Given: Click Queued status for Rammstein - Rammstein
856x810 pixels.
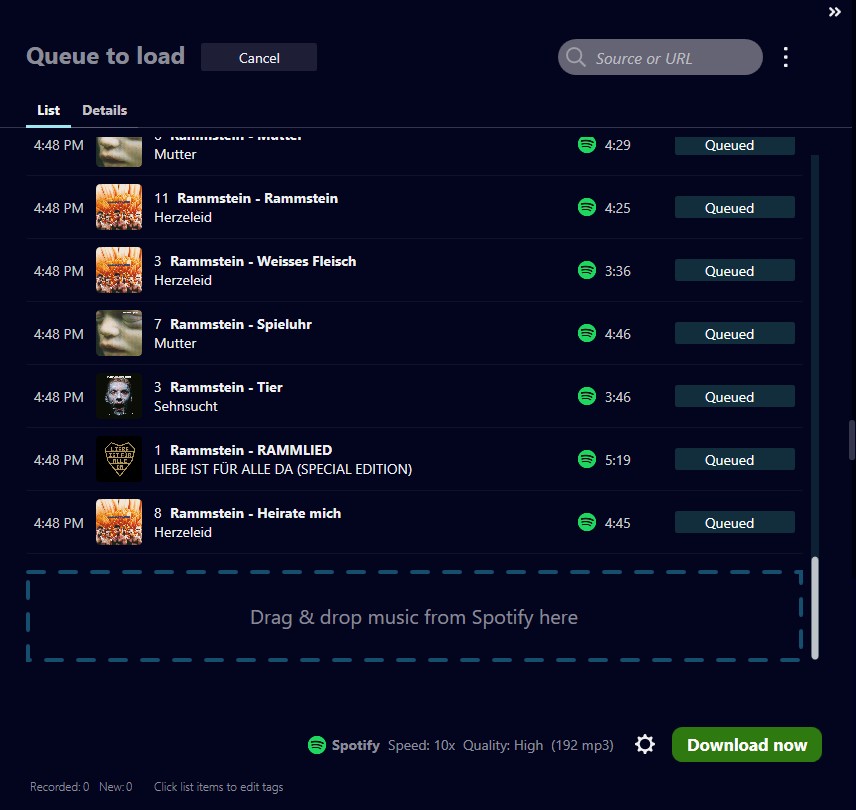Looking at the screenshot, I should click(734, 207).
